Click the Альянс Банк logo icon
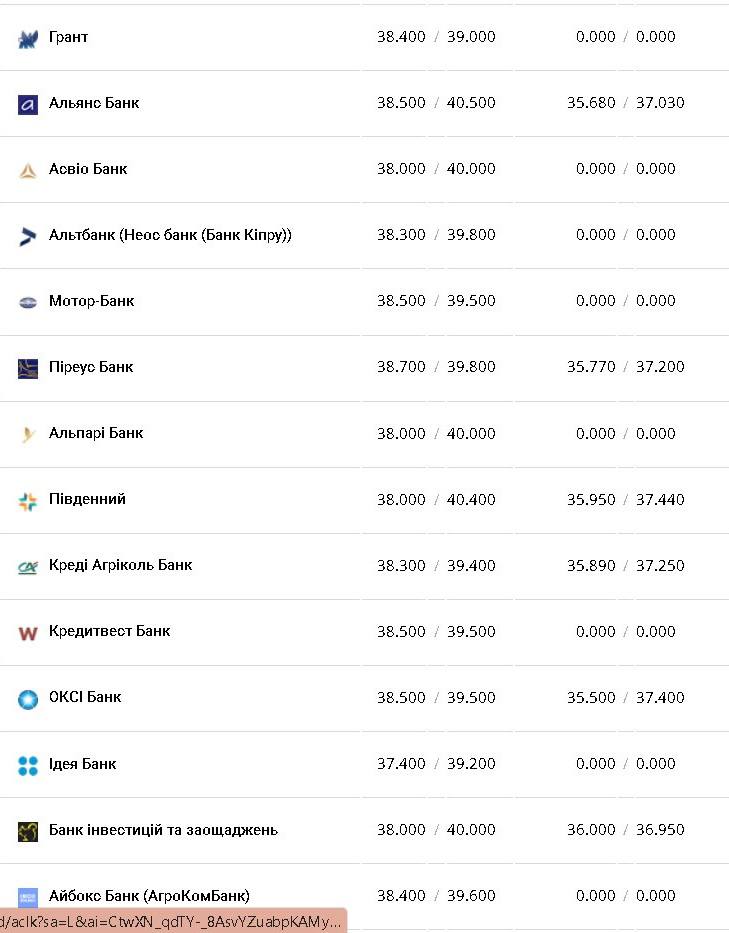This screenshot has width=729, height=933. click(27, 104)
